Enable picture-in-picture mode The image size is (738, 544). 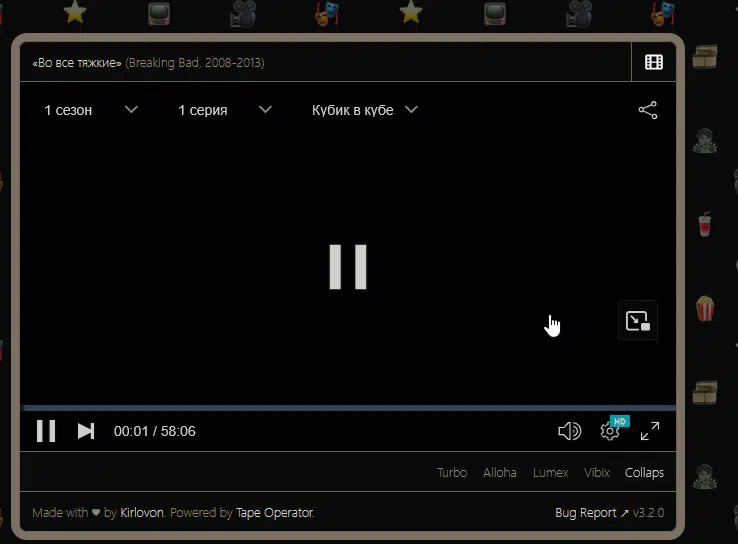pyautogui.click(x=638, y=320)
